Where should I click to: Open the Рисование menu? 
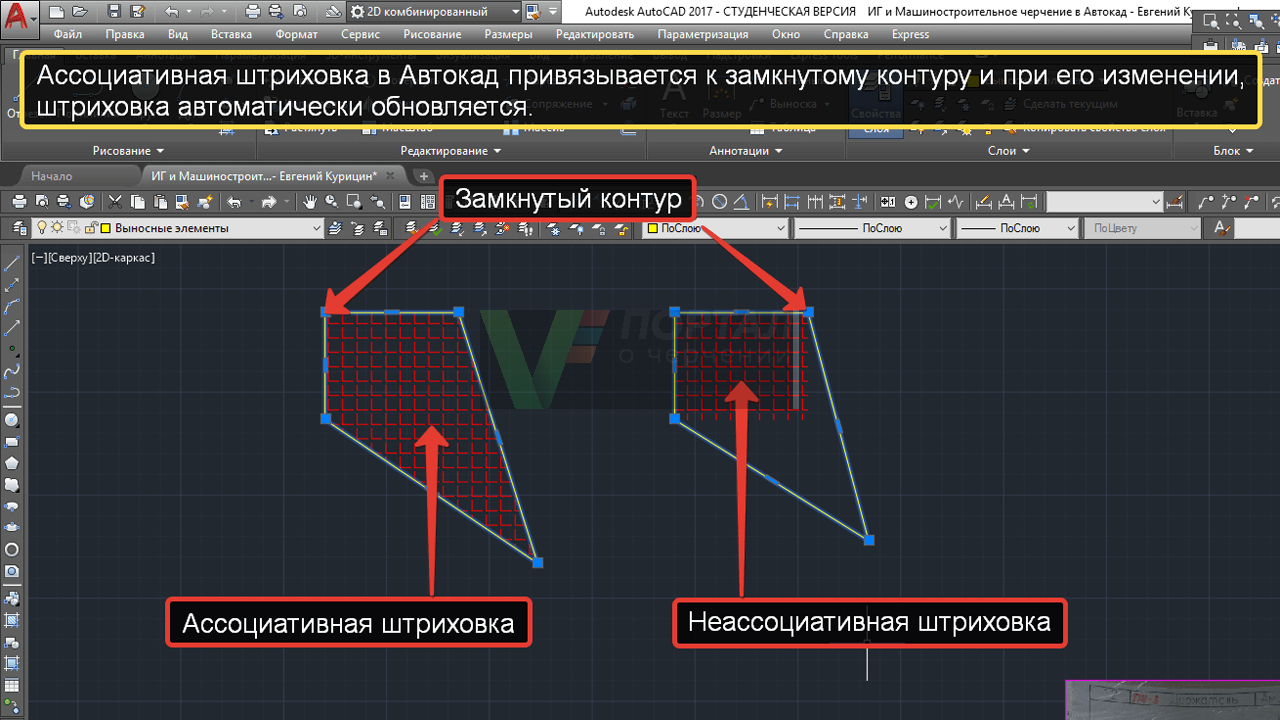(432, 34)
